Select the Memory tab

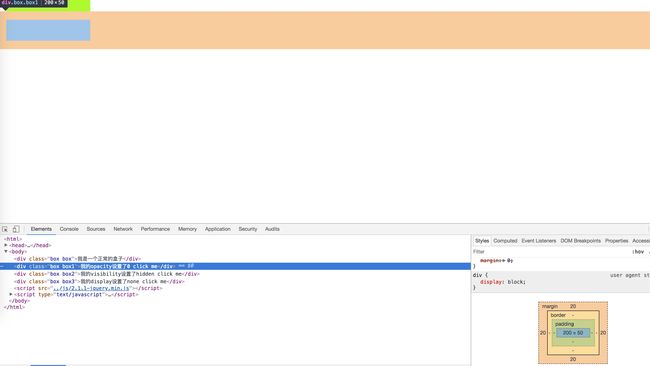point(187,229)
